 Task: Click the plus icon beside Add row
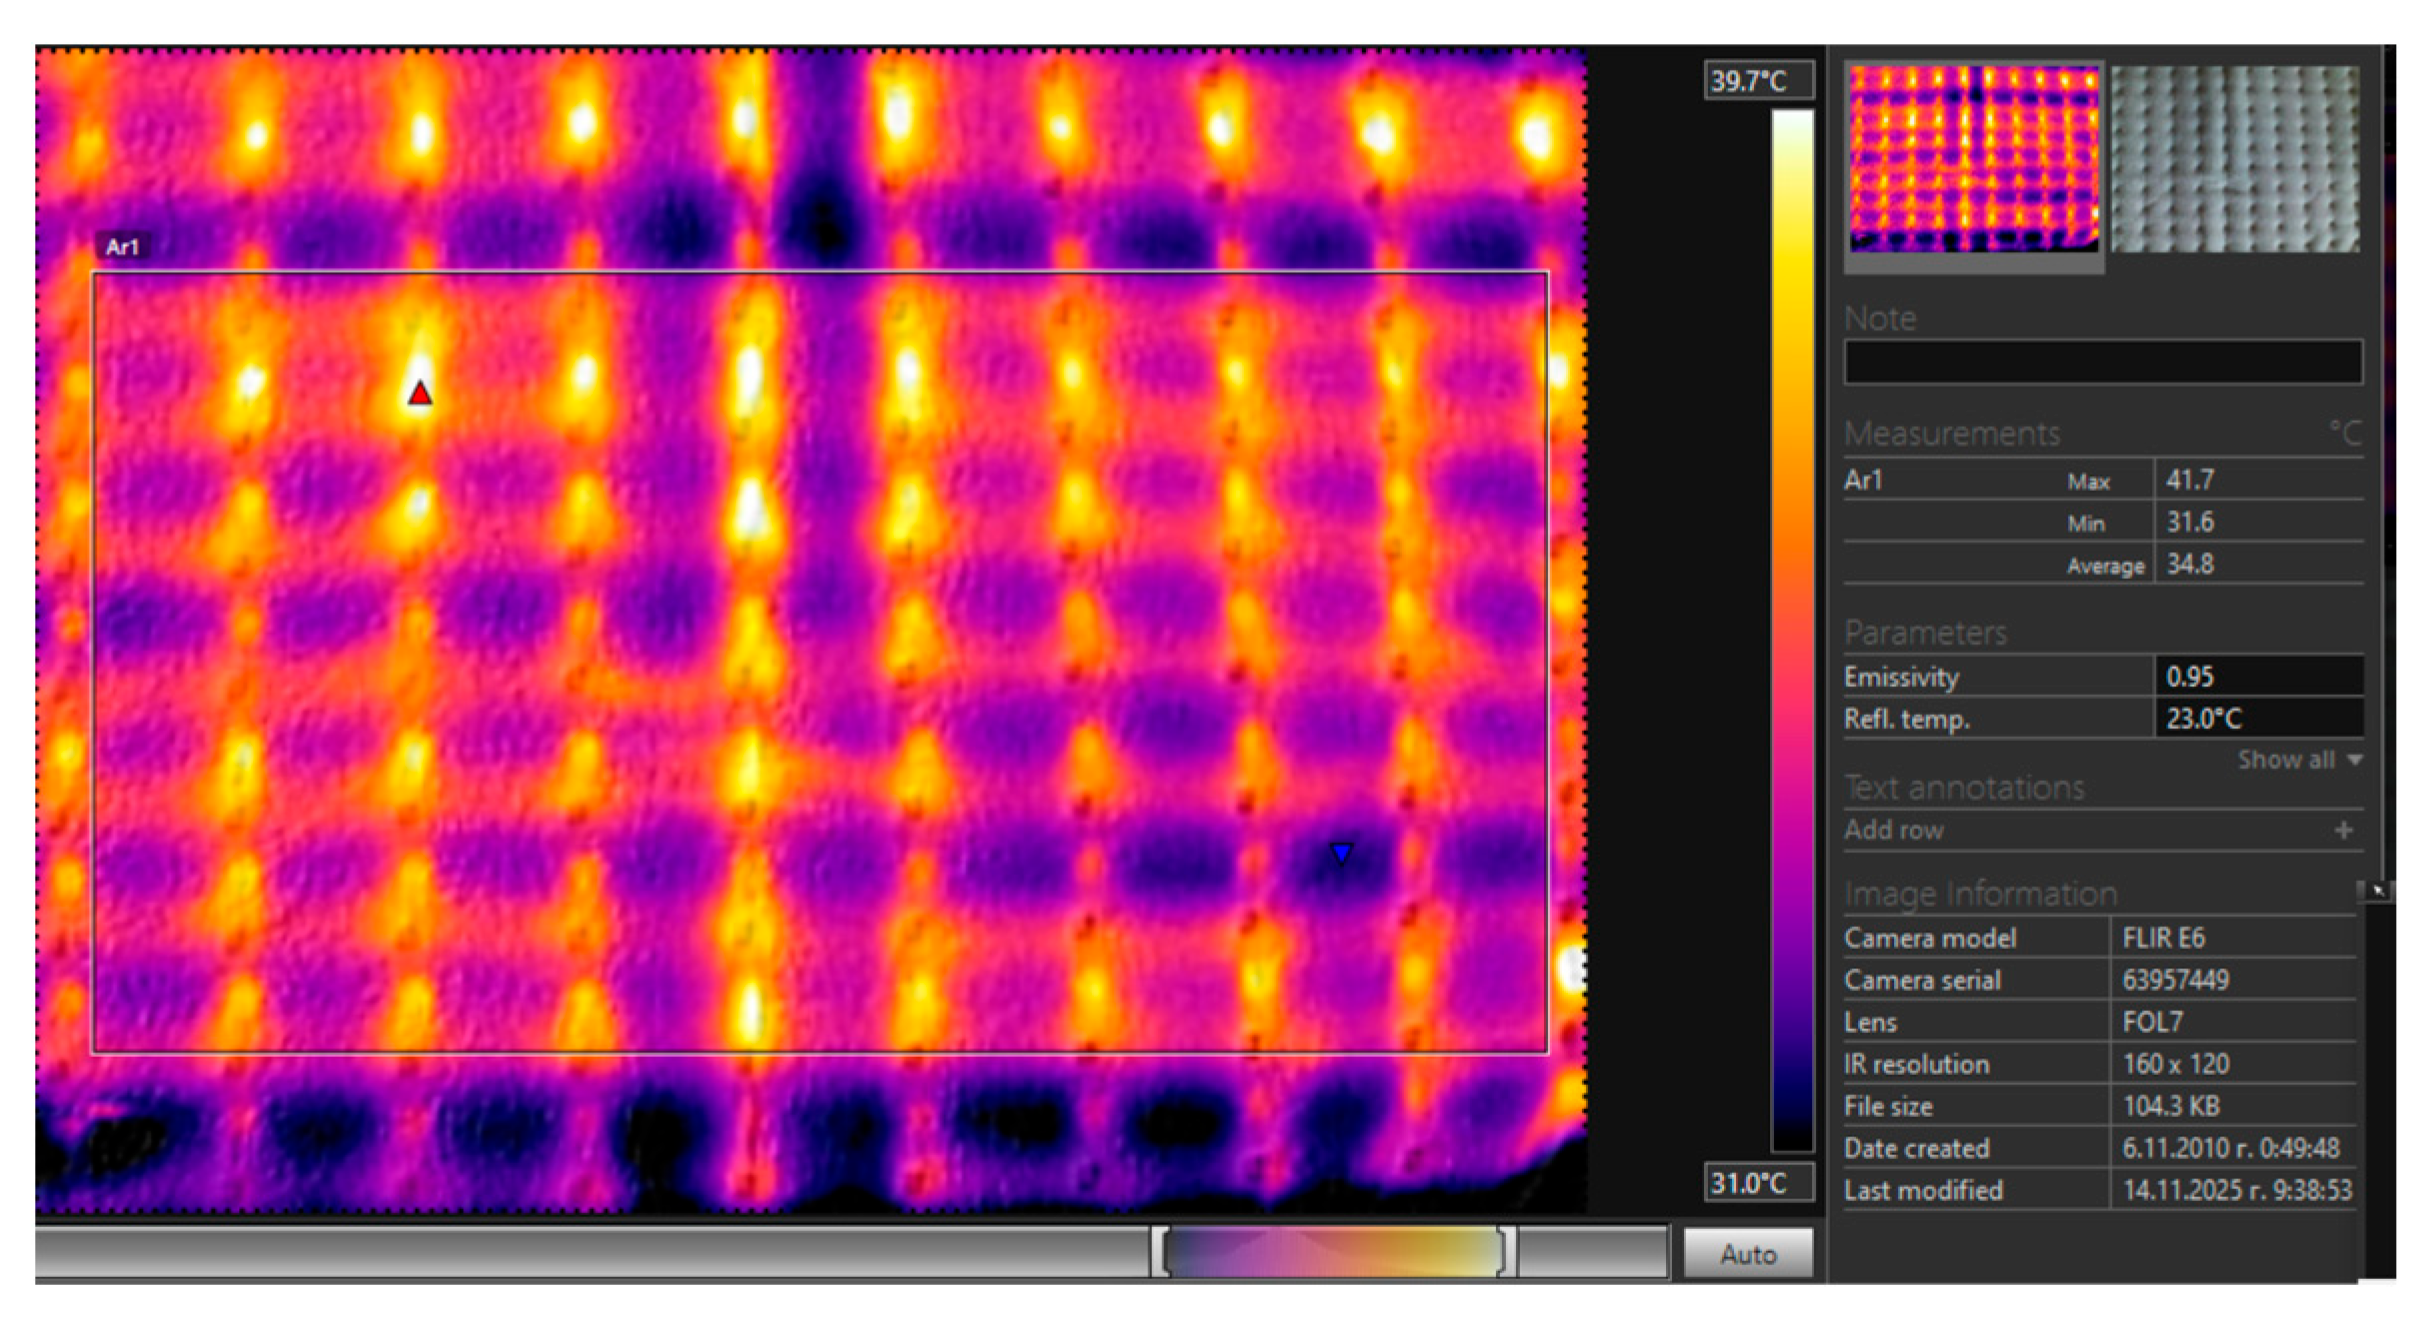pyautogui.click(x=2343, y=830)
